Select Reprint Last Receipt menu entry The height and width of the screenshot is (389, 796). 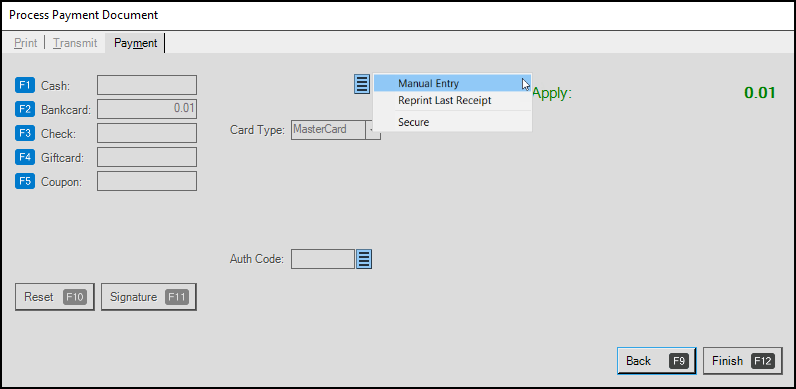452,101
